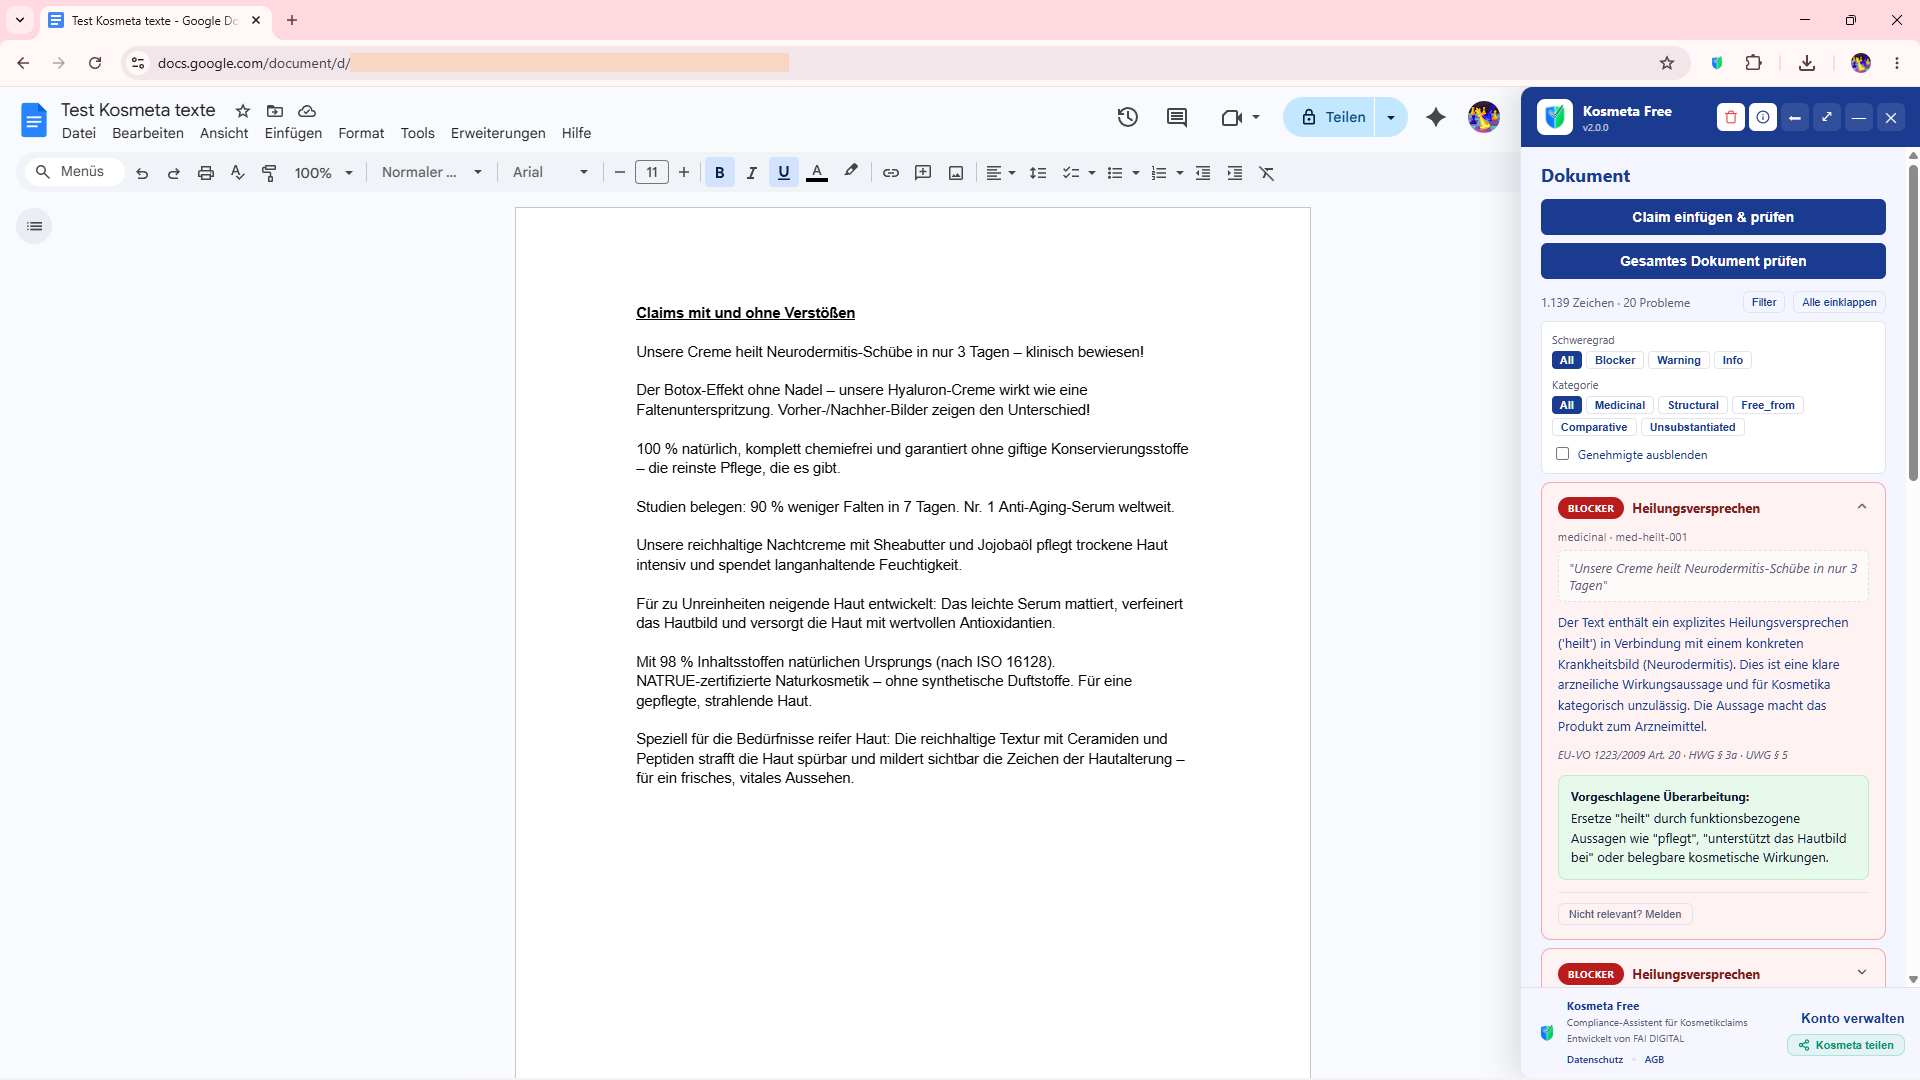Click the left-arrow dock icon in Kosmeta panel
Image resolution: width=1920 pixels, height=1080 pixels.
click(x=1795, y=118)
